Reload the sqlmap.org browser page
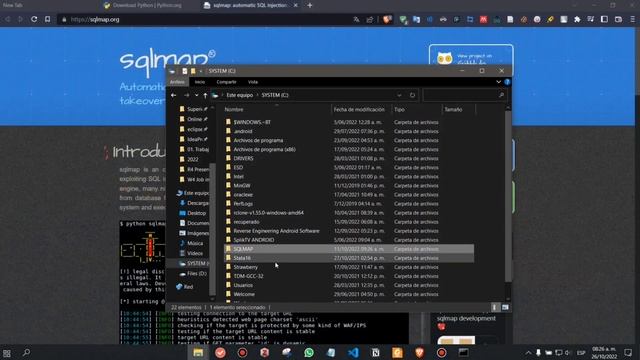This screenshot has height=360, width=640. [x=34, y=19]
